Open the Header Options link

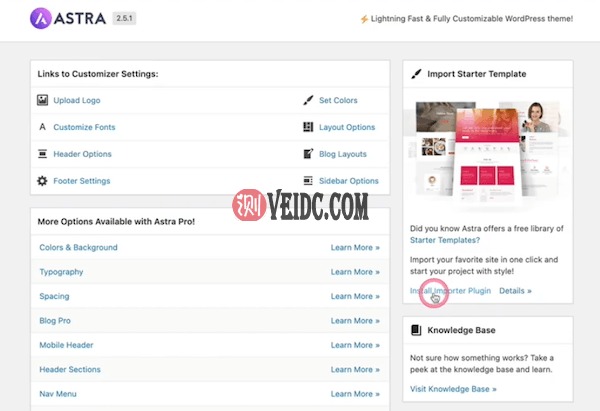click(x=82, y=154)
